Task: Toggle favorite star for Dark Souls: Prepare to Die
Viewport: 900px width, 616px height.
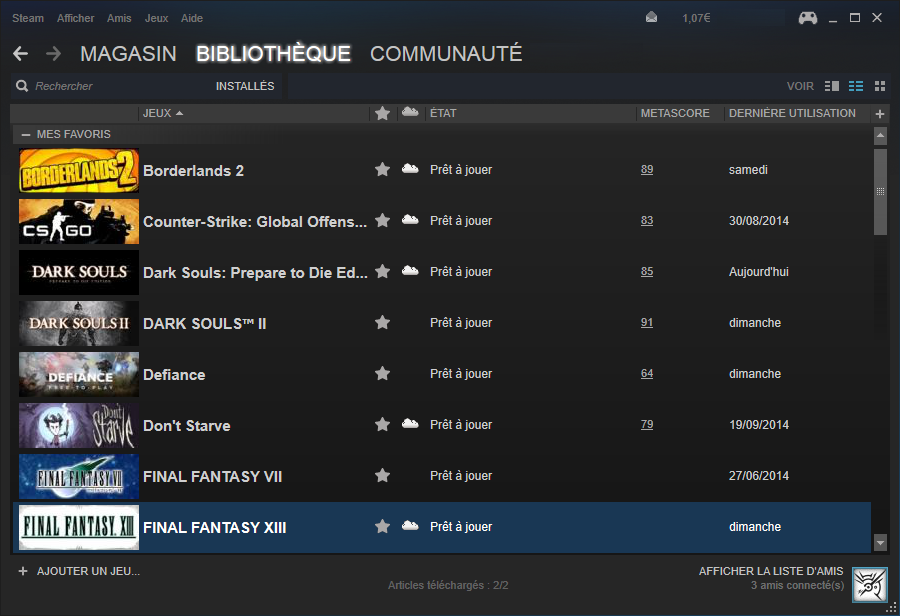Action: point(382,272)
